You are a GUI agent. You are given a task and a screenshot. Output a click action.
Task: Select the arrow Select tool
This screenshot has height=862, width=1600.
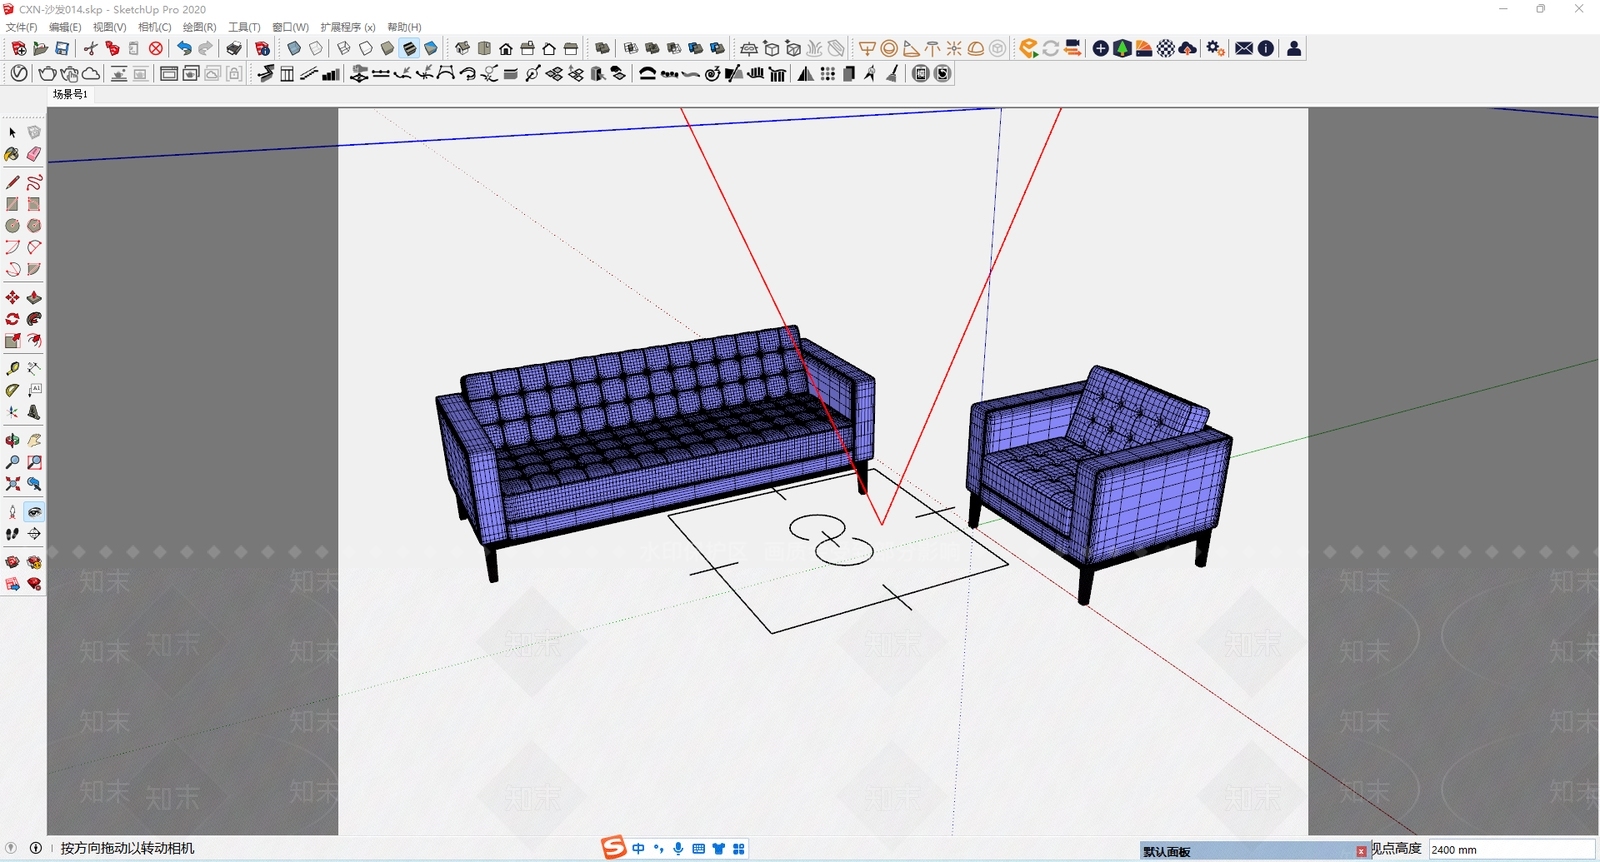pyautogui.click(x=12, y=132)
